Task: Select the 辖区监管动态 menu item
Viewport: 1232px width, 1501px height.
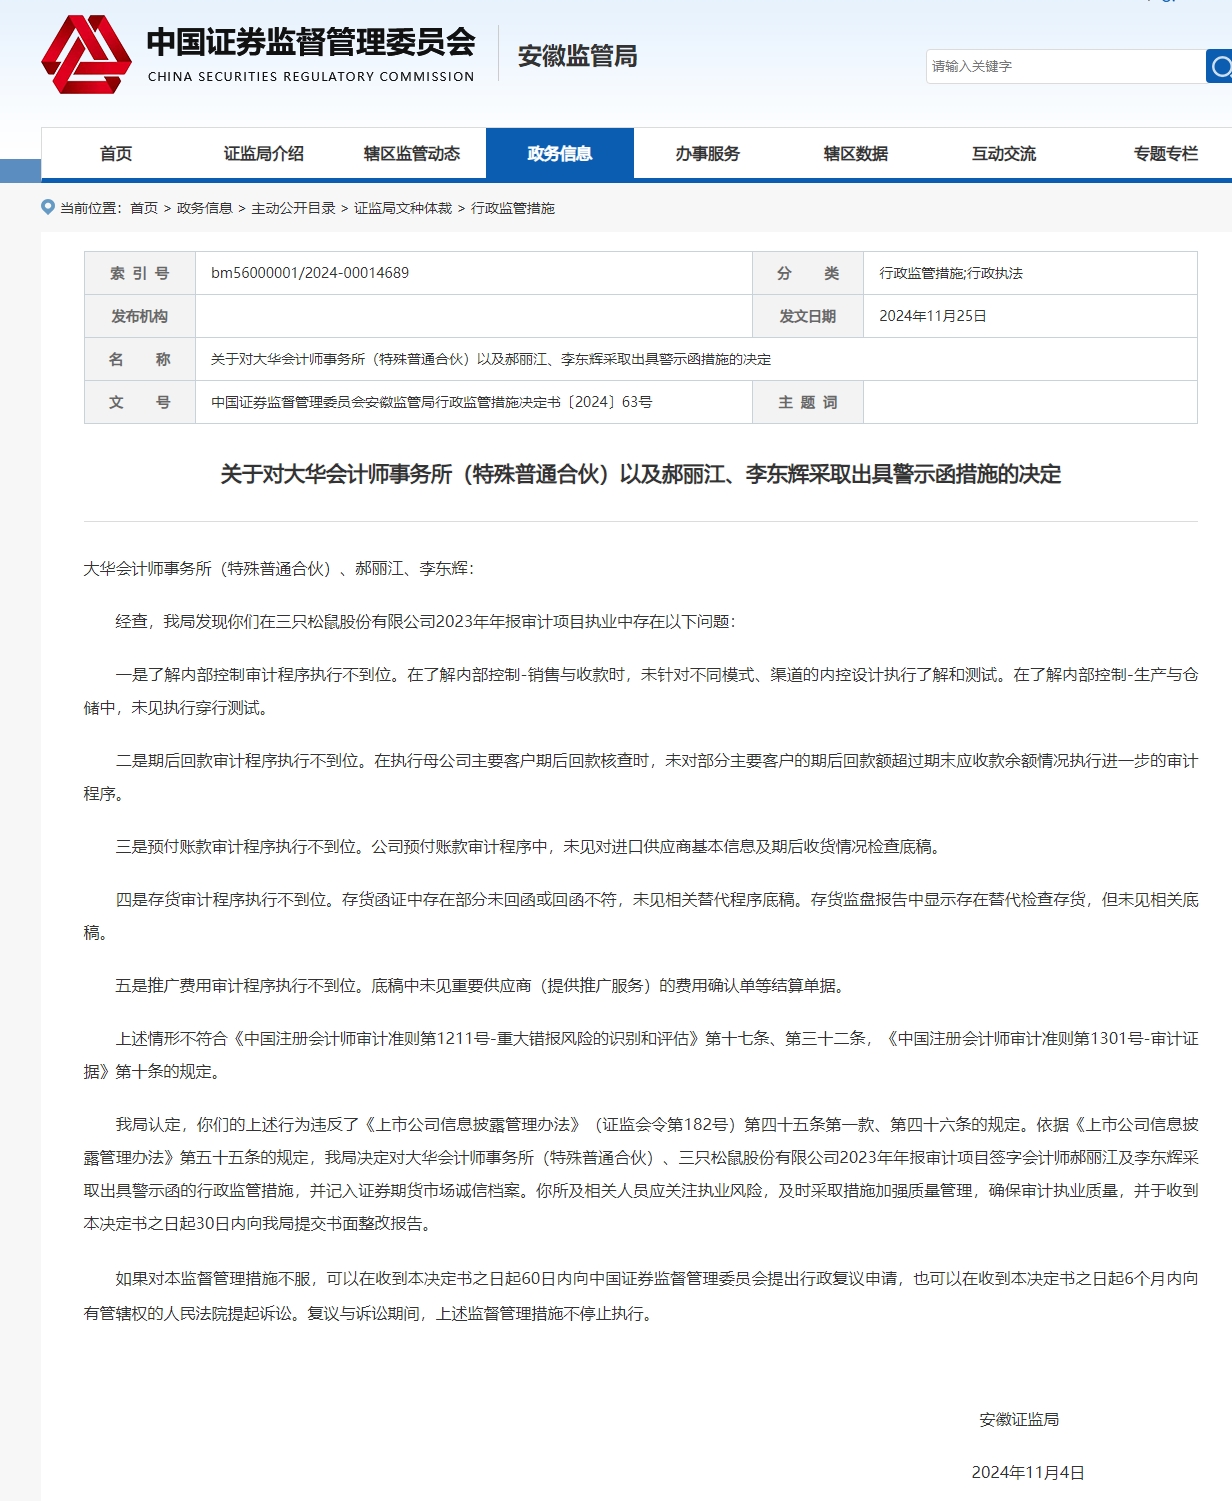Action: pos(412,154)
